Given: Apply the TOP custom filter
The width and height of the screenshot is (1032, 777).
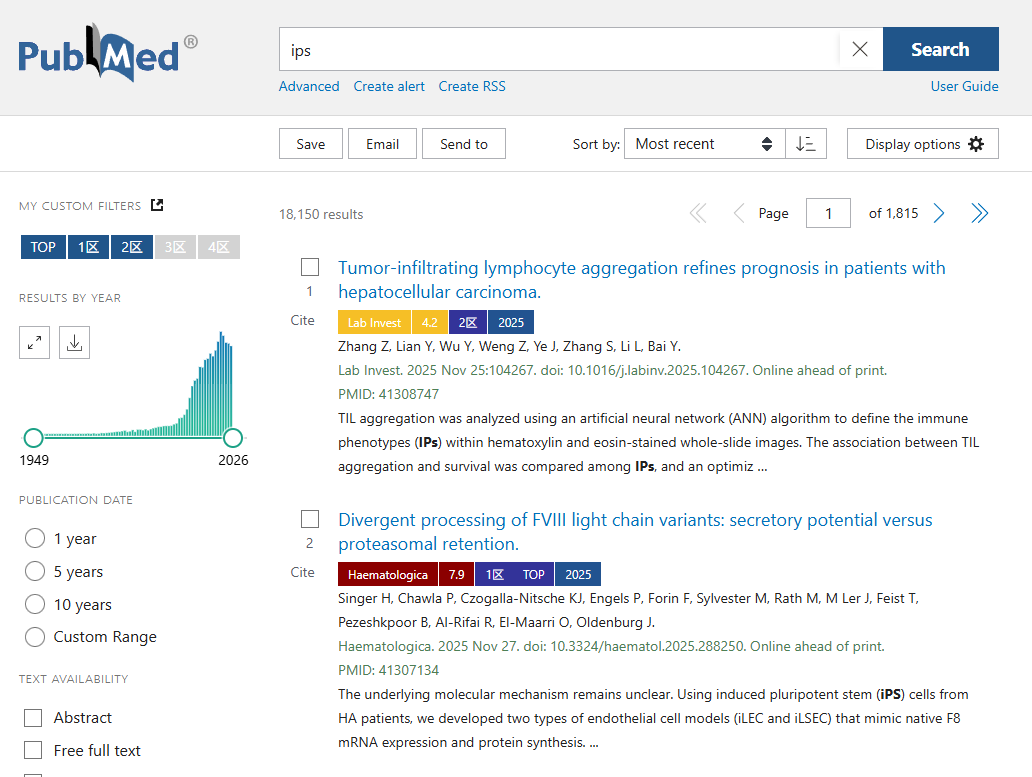Looking at the screenshot, I should (43, 247).
